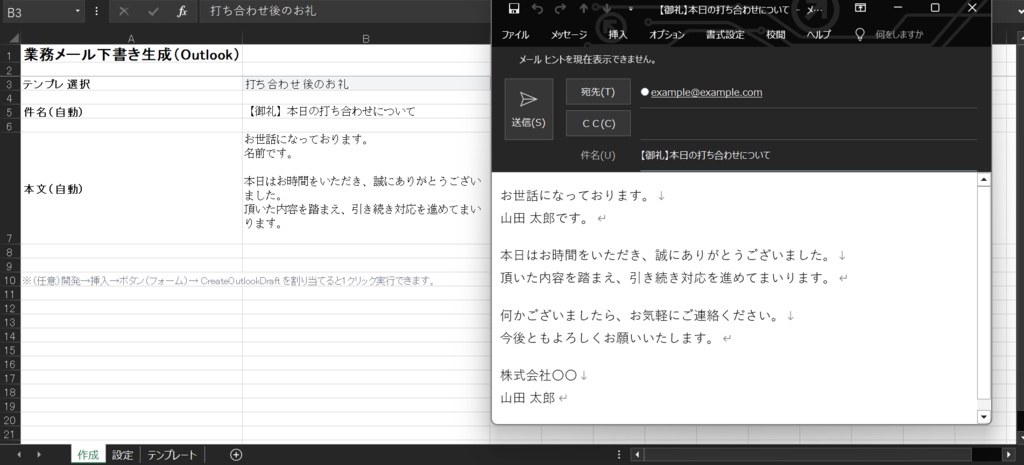Image resolution: width=1024 pixels, height=465 pixels.
Task: Click the formula bar confirm checkmark icon
Action: 153,11
